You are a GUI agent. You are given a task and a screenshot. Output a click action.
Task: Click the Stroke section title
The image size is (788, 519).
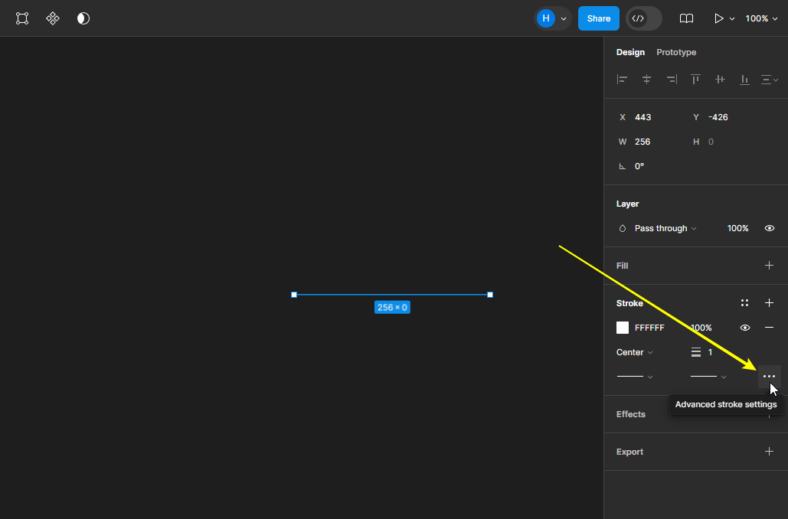pos(629,303)
